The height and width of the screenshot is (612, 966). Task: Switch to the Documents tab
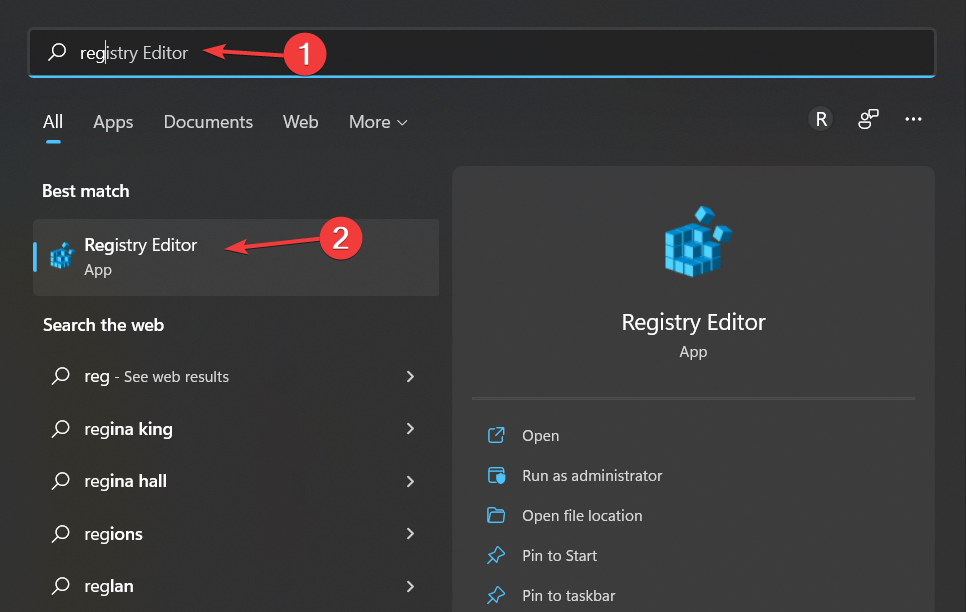tap(208, 122)
